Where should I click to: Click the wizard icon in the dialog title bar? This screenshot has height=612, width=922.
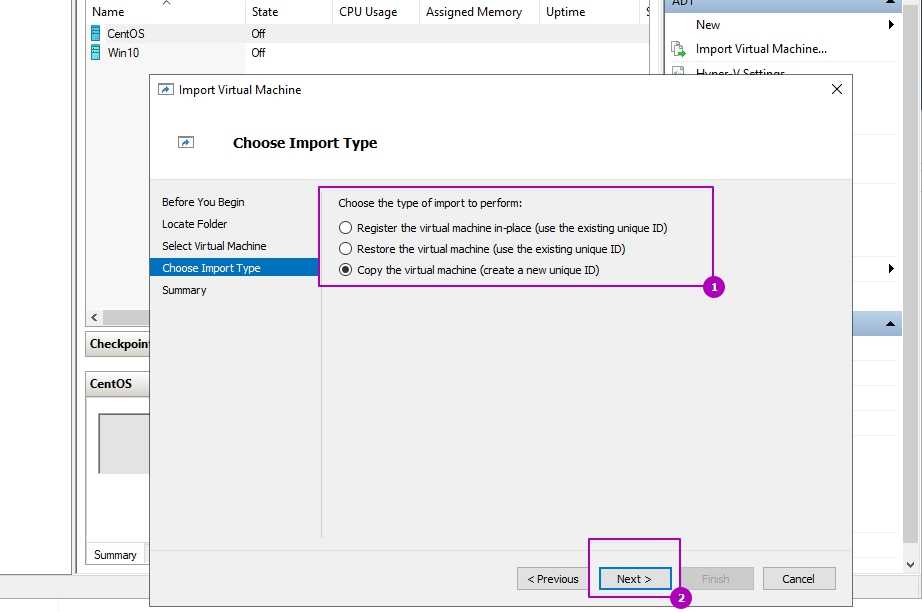click(166, 90)
